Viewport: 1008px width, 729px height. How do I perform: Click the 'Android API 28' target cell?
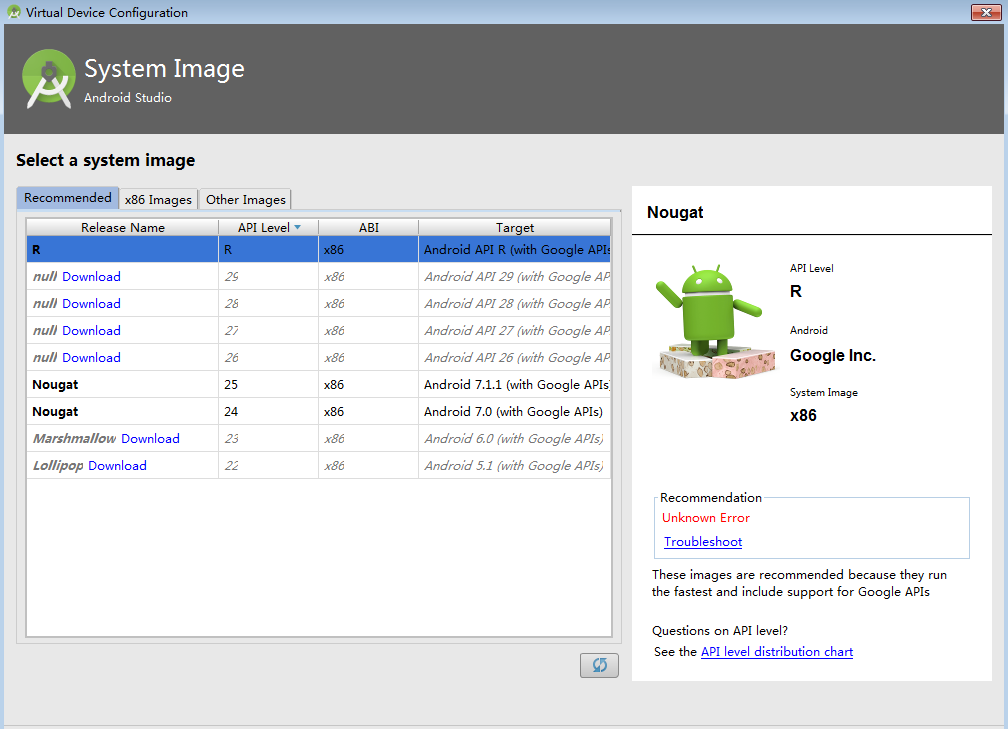tap(514, 303)
